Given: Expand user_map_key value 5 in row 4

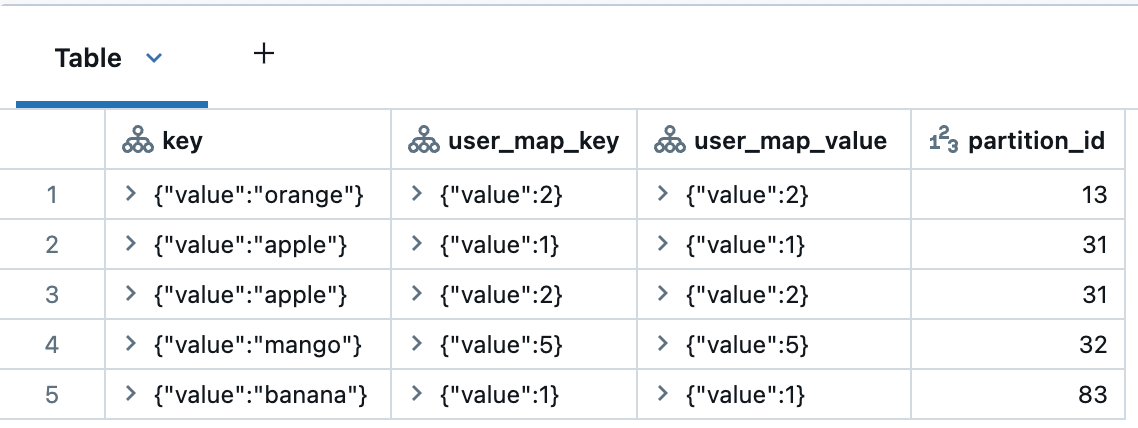Looking at the screenshot, I should pos(417,345).
